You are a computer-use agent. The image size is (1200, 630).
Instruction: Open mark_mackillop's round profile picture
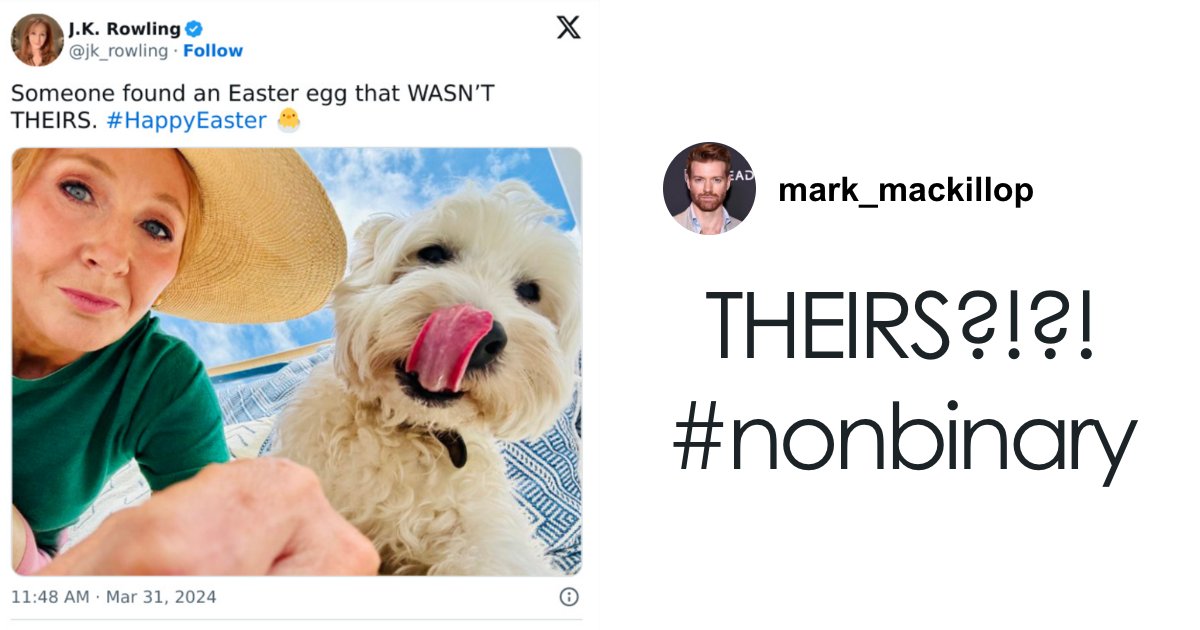click(709, 188)
